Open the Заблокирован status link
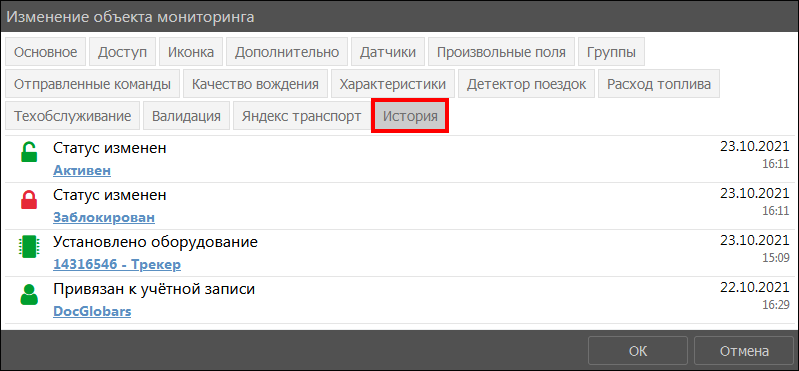The width and height of the screenshot is (799, 371). [104, 218]
